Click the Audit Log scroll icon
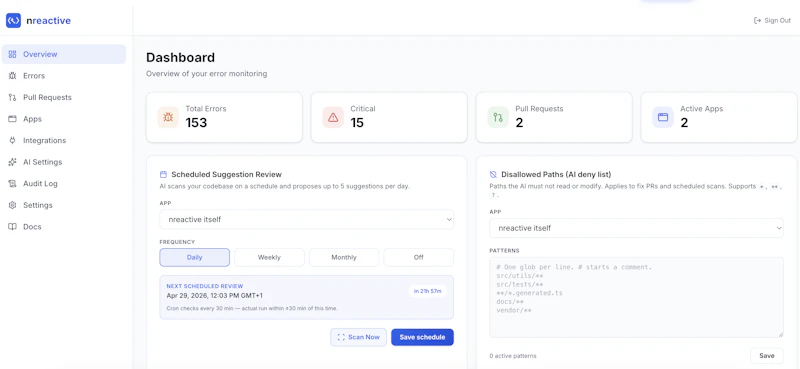 13,184
